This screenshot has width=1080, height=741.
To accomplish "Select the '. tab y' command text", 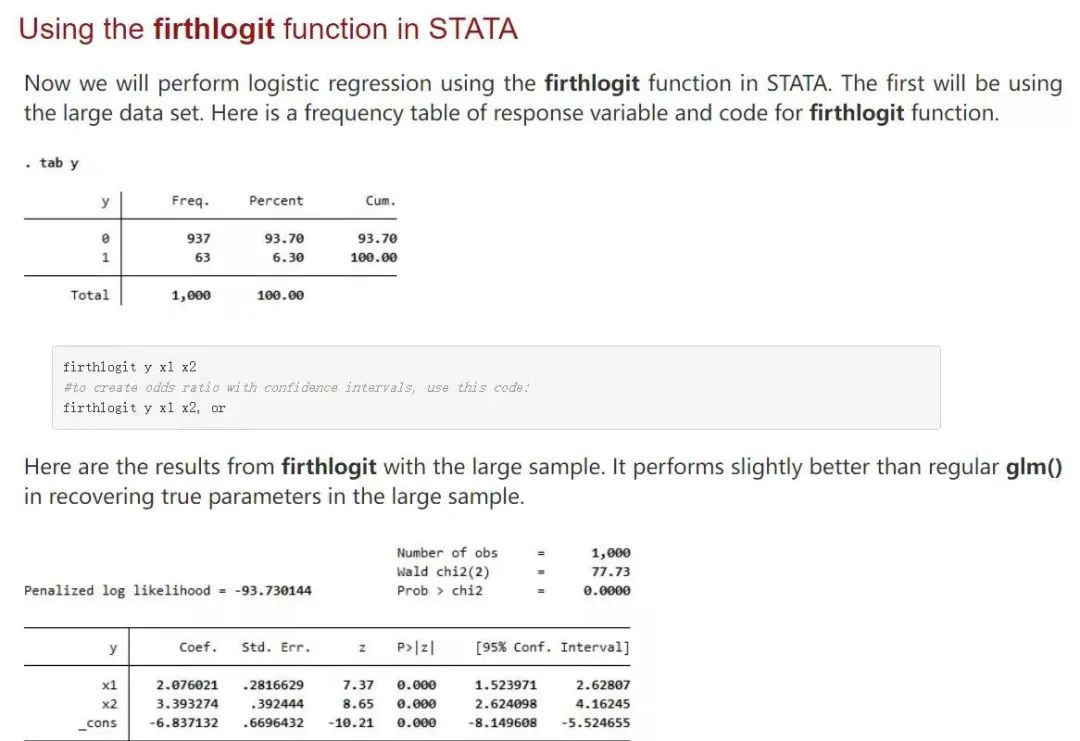I will pos(52,163).
